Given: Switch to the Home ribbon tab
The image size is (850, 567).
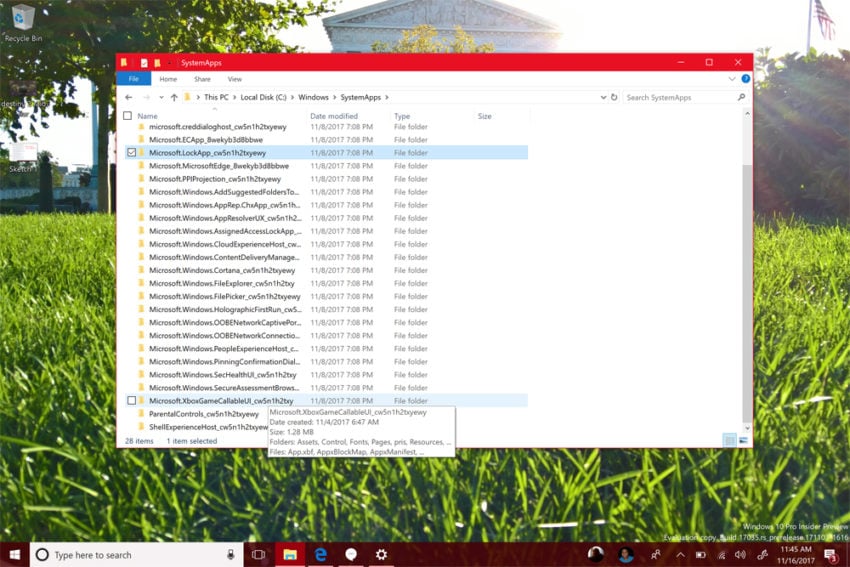Looking at the screenshot, I should (168, 79).
